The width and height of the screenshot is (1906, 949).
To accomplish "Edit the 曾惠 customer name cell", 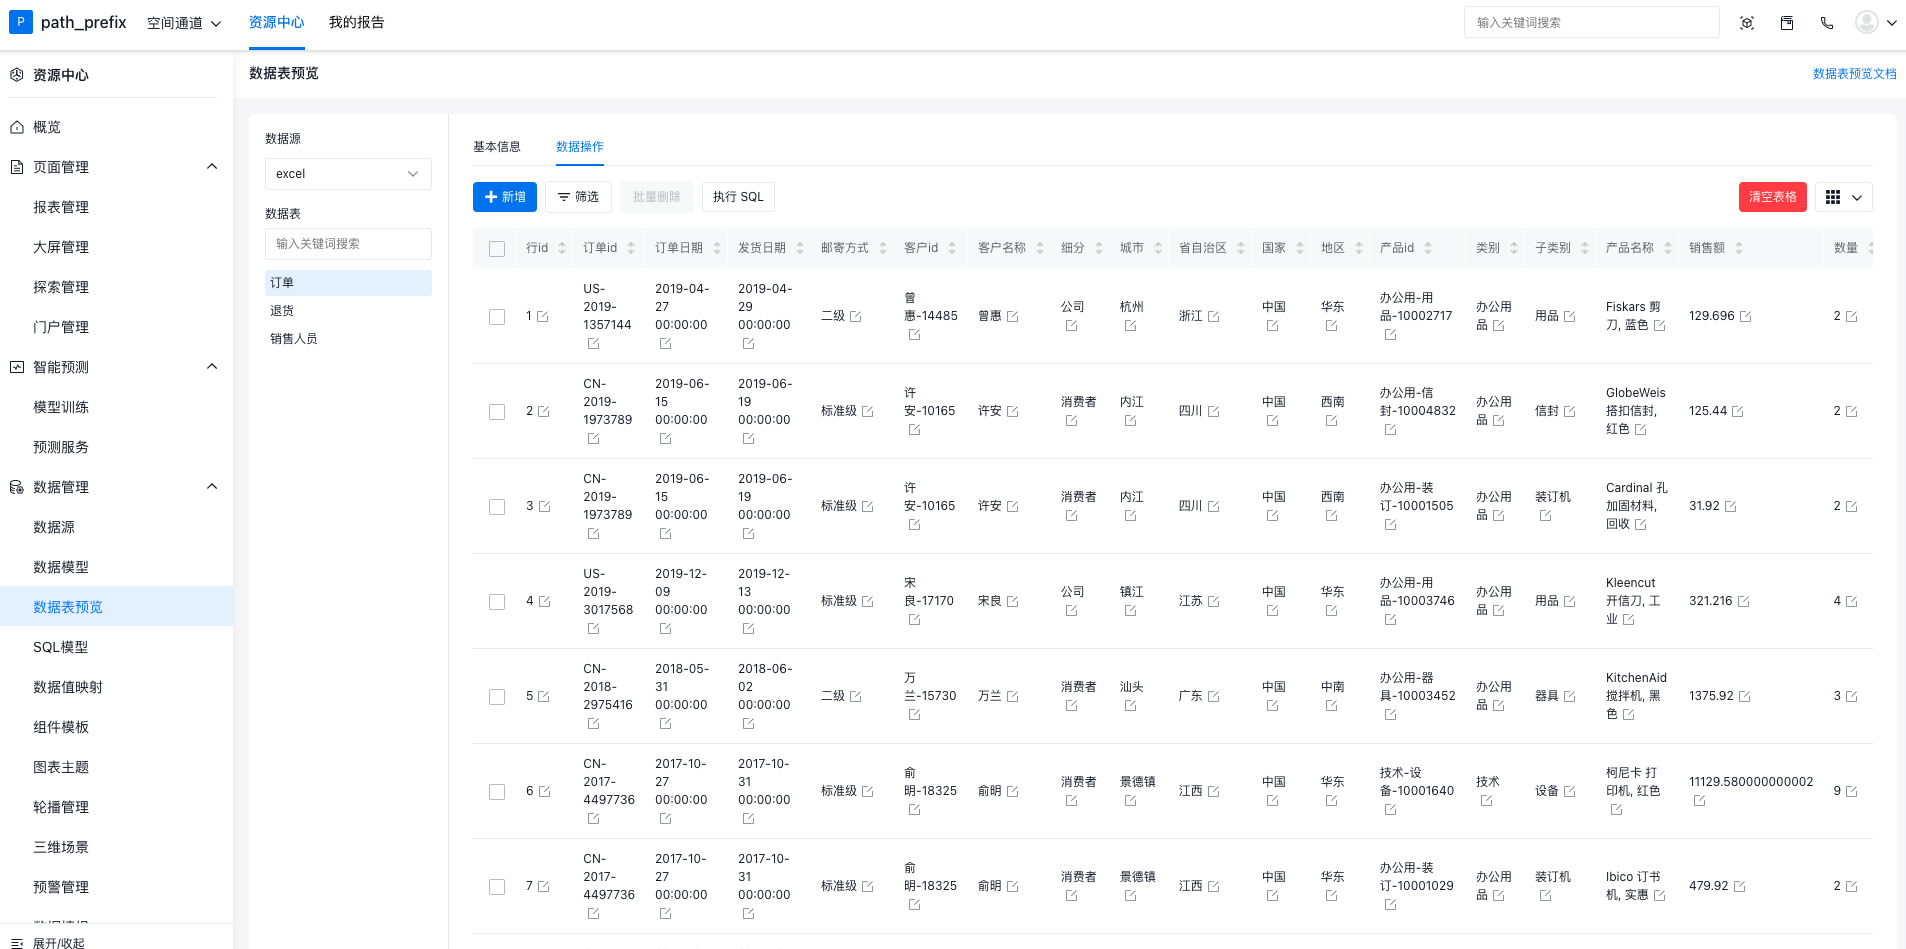I will 1012,317.
